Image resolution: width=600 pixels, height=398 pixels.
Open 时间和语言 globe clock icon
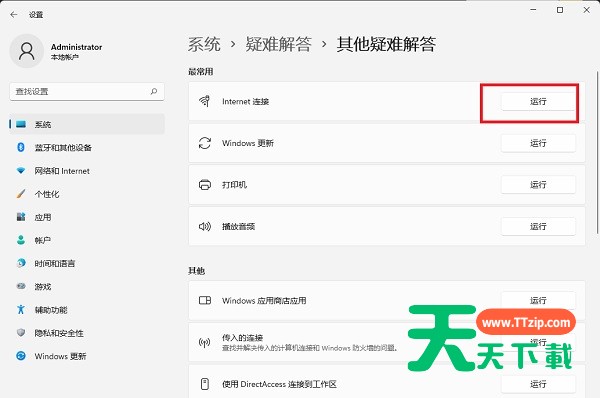(21, 263)
